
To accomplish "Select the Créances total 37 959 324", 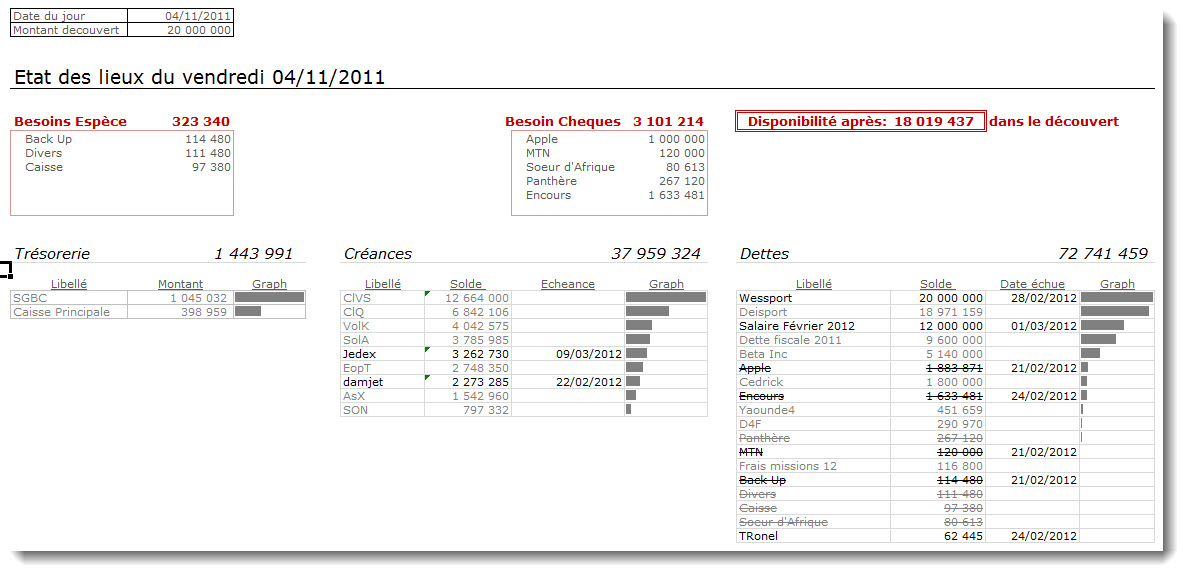I will pyautogui.click(x=656, y=254).
